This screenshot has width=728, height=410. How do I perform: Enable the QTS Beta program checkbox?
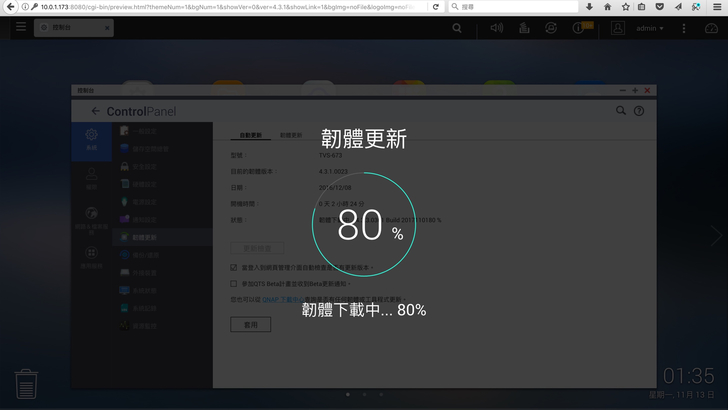tap(234, 283)
